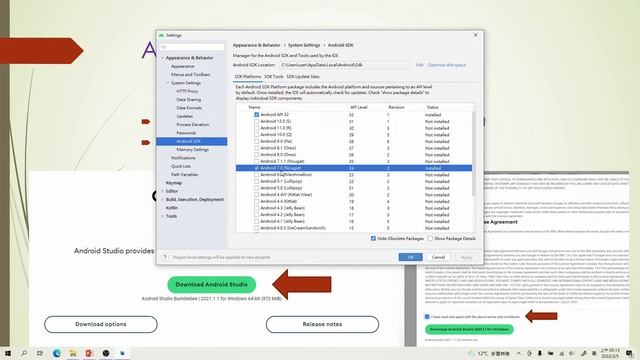Screen dimensions: 640x360
Task: Switch to PowerPoint on the taskbar
Action: coord(89,353)
